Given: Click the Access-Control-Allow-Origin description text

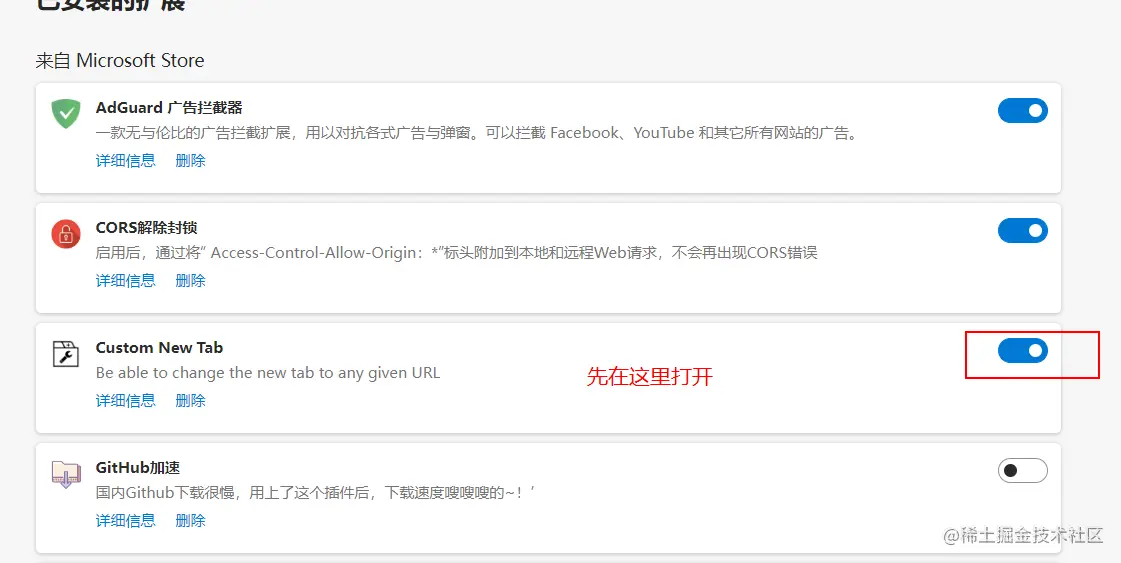Looking at the screenshot, I should [x=456, y=253].
